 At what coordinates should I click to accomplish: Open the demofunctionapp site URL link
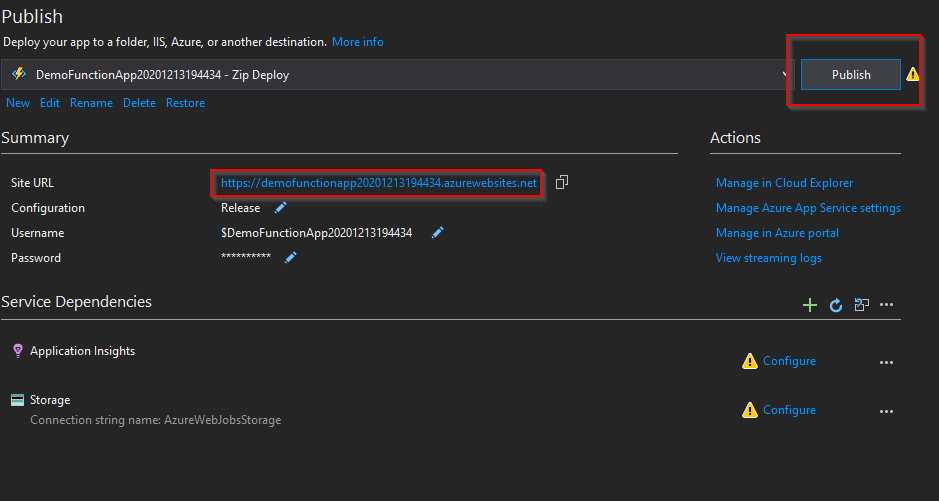tap(378, 183)
